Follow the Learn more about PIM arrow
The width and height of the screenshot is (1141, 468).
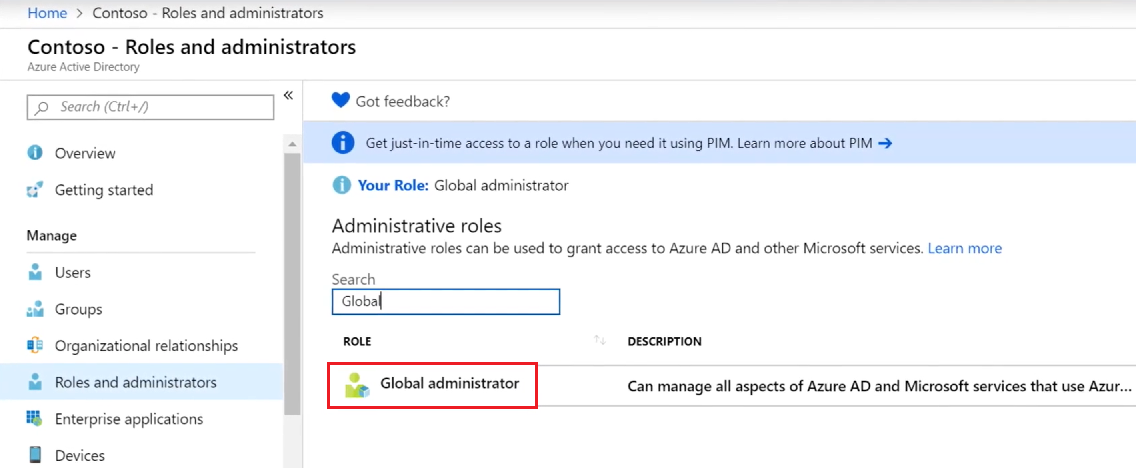pyautogui.click(x=885, y=143)
